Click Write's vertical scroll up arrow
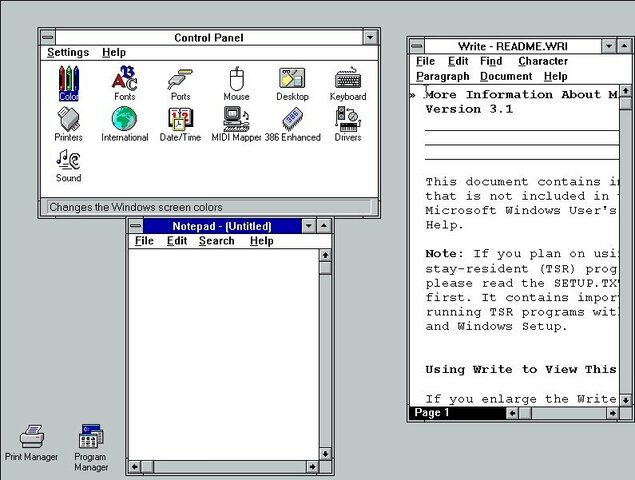 coord(626,91)
